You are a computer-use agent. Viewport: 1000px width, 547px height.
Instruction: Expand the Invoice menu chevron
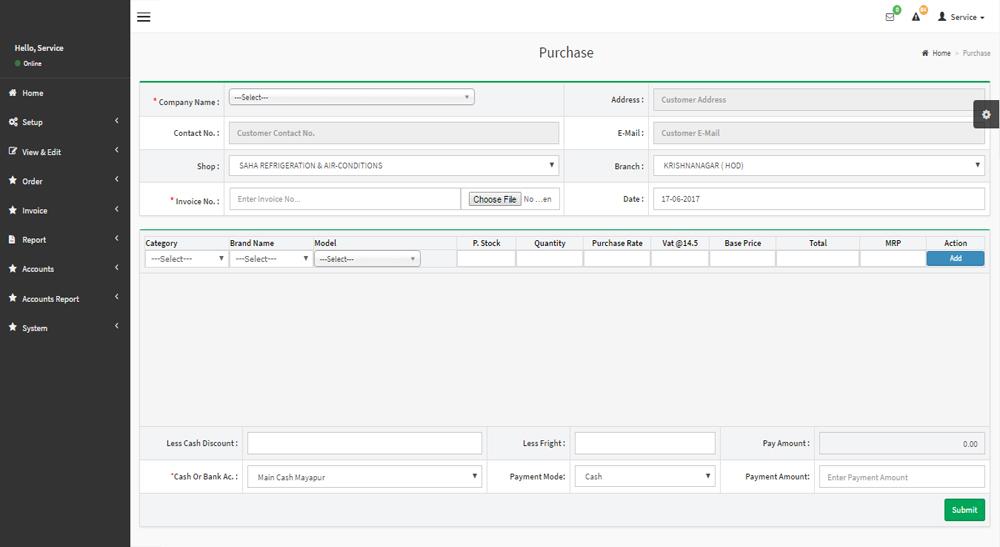pos(117,208)
